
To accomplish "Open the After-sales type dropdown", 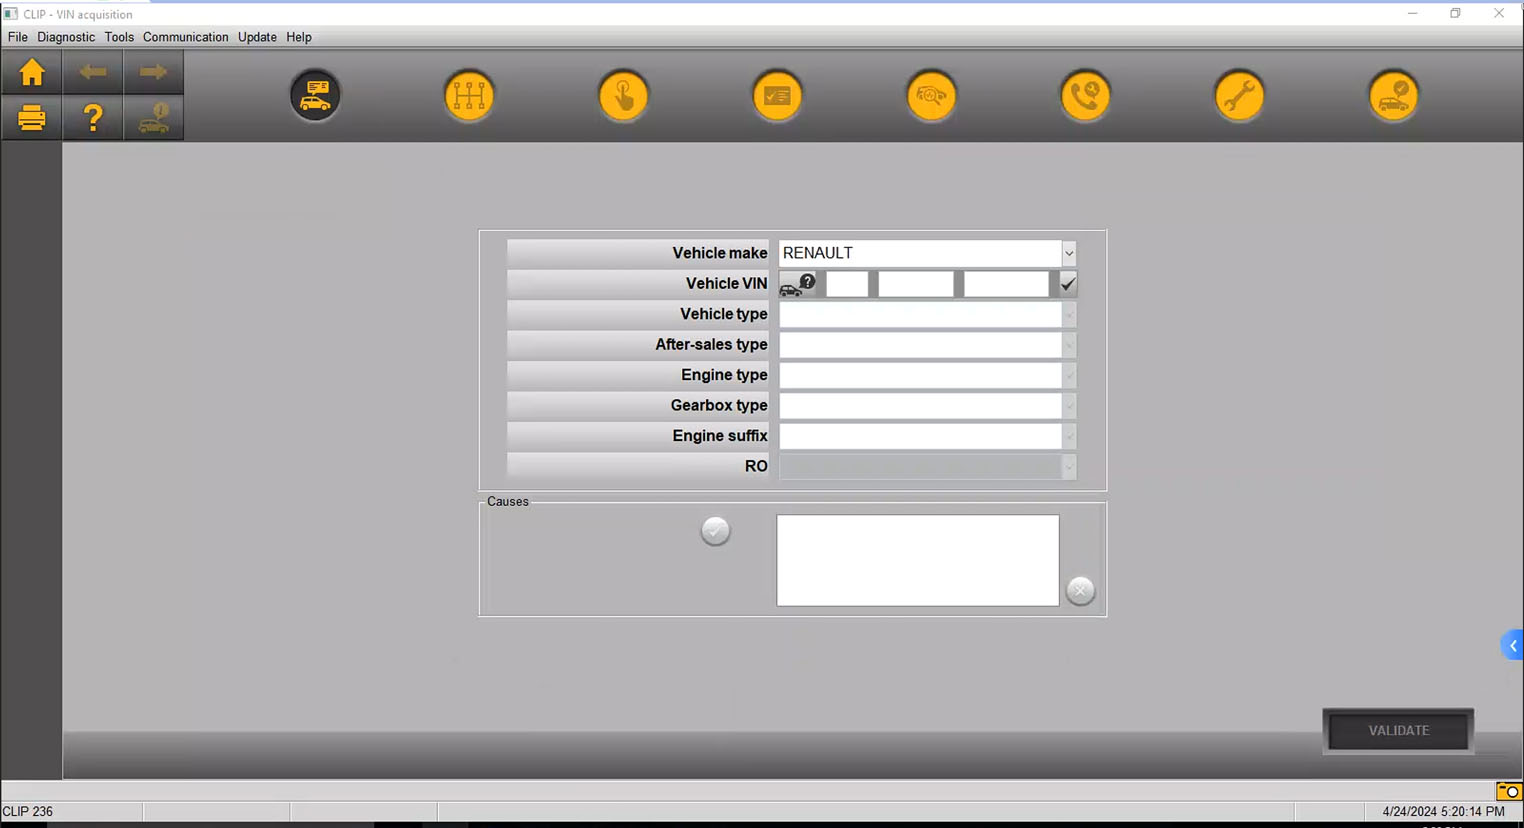I will tap(1069, 345).
